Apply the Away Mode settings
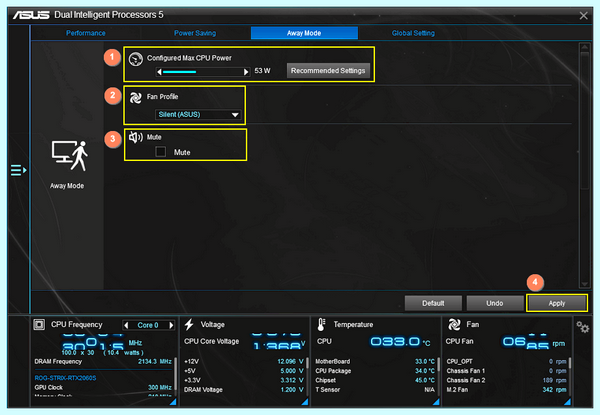This screenshot has width=600, height=415. click(557, 303)
